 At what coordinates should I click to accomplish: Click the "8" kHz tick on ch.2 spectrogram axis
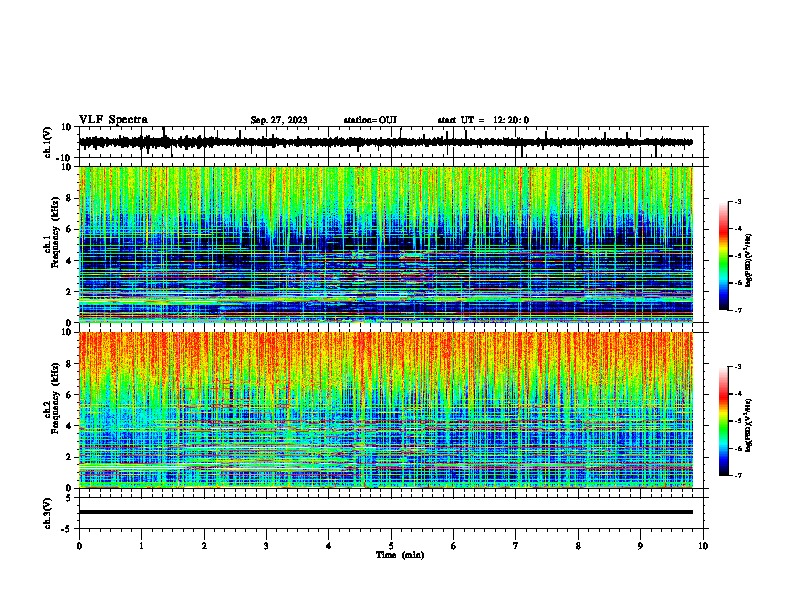(70, 364)
